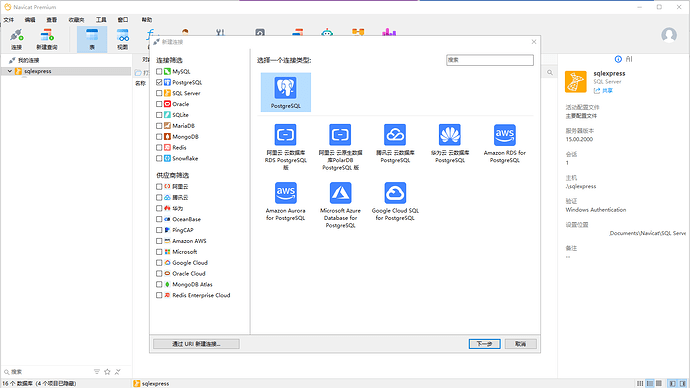690x388 pixels.
Task: Click the sidebar bottom search field
Action: pyautogui.click(x=47, y=372)
